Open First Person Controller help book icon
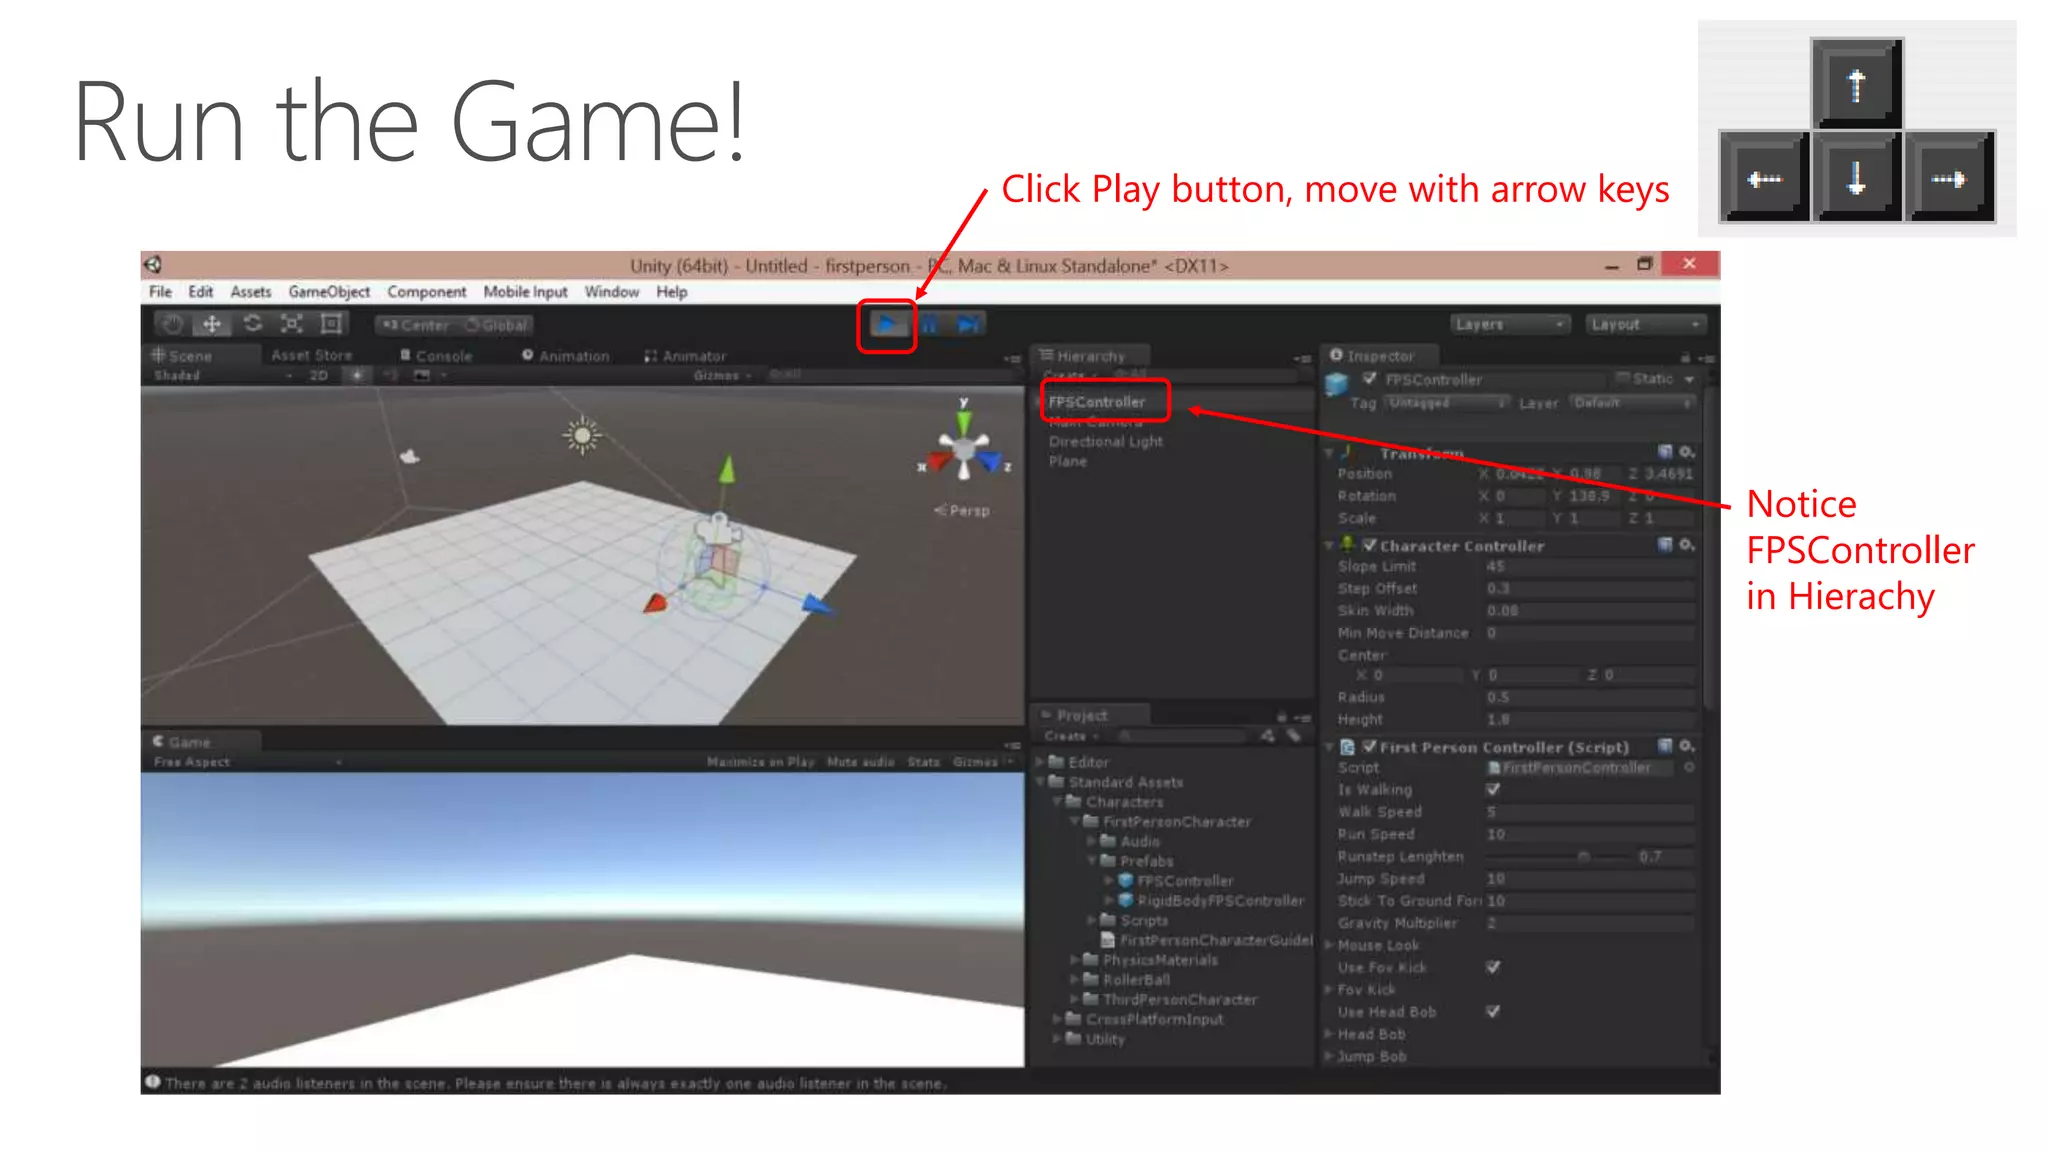The height and width of the screenshot is (1152, 2048). click(1665, 746)
